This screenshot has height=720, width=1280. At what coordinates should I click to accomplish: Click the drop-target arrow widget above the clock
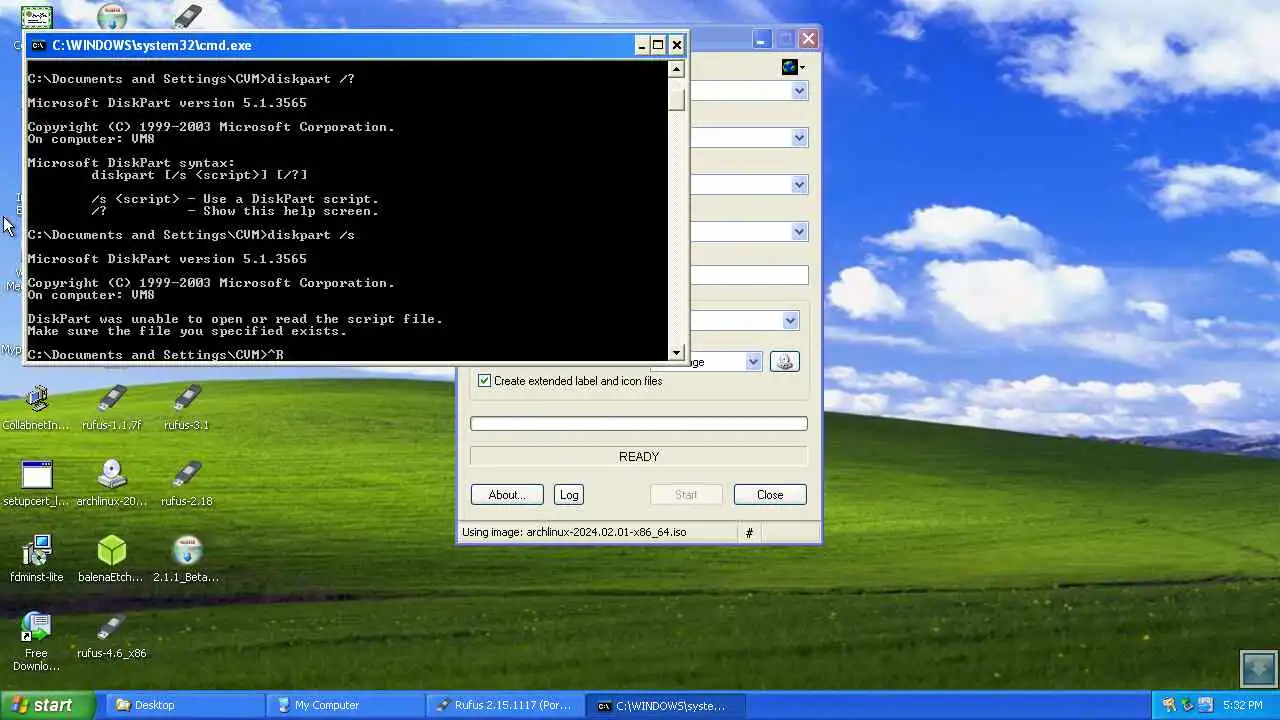click(1259, 669)
